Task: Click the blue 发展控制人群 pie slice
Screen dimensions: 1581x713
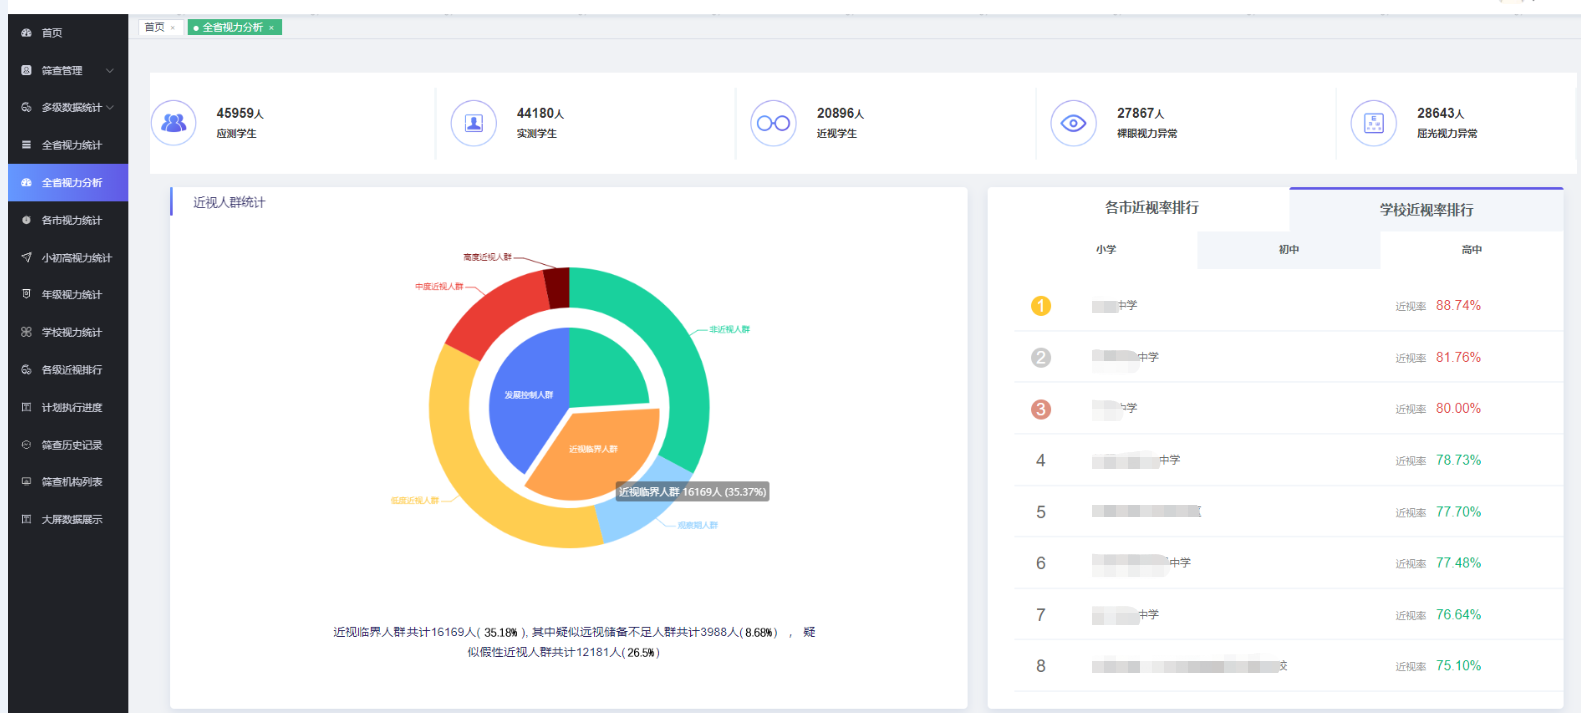Action: coord(525,395)
